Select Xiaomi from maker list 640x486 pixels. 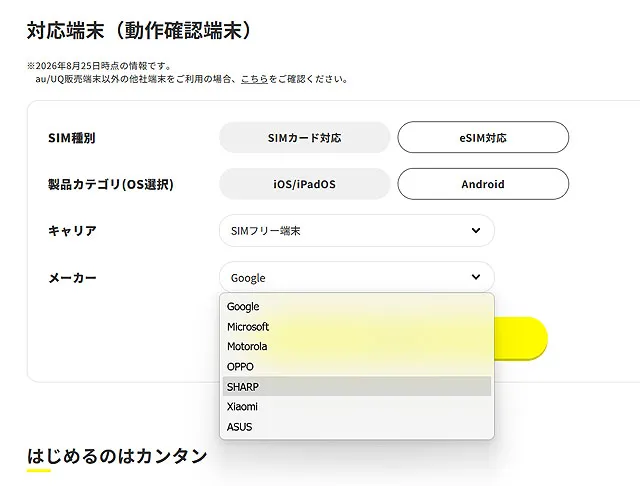pyautogui.click(x=357, y=406)
